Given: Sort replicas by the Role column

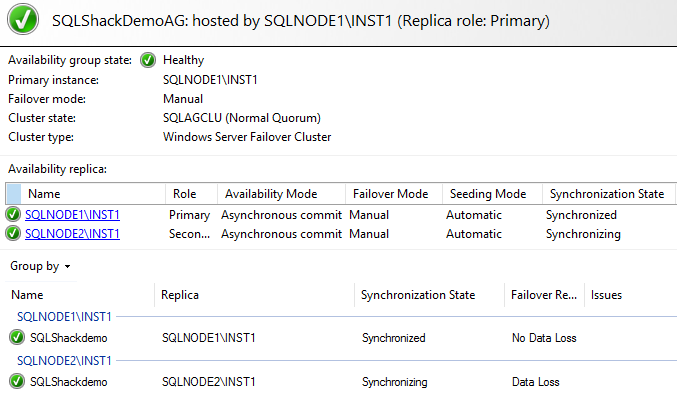Looking at the screenshot, I should pyautogui.click(x=185, y=194).
